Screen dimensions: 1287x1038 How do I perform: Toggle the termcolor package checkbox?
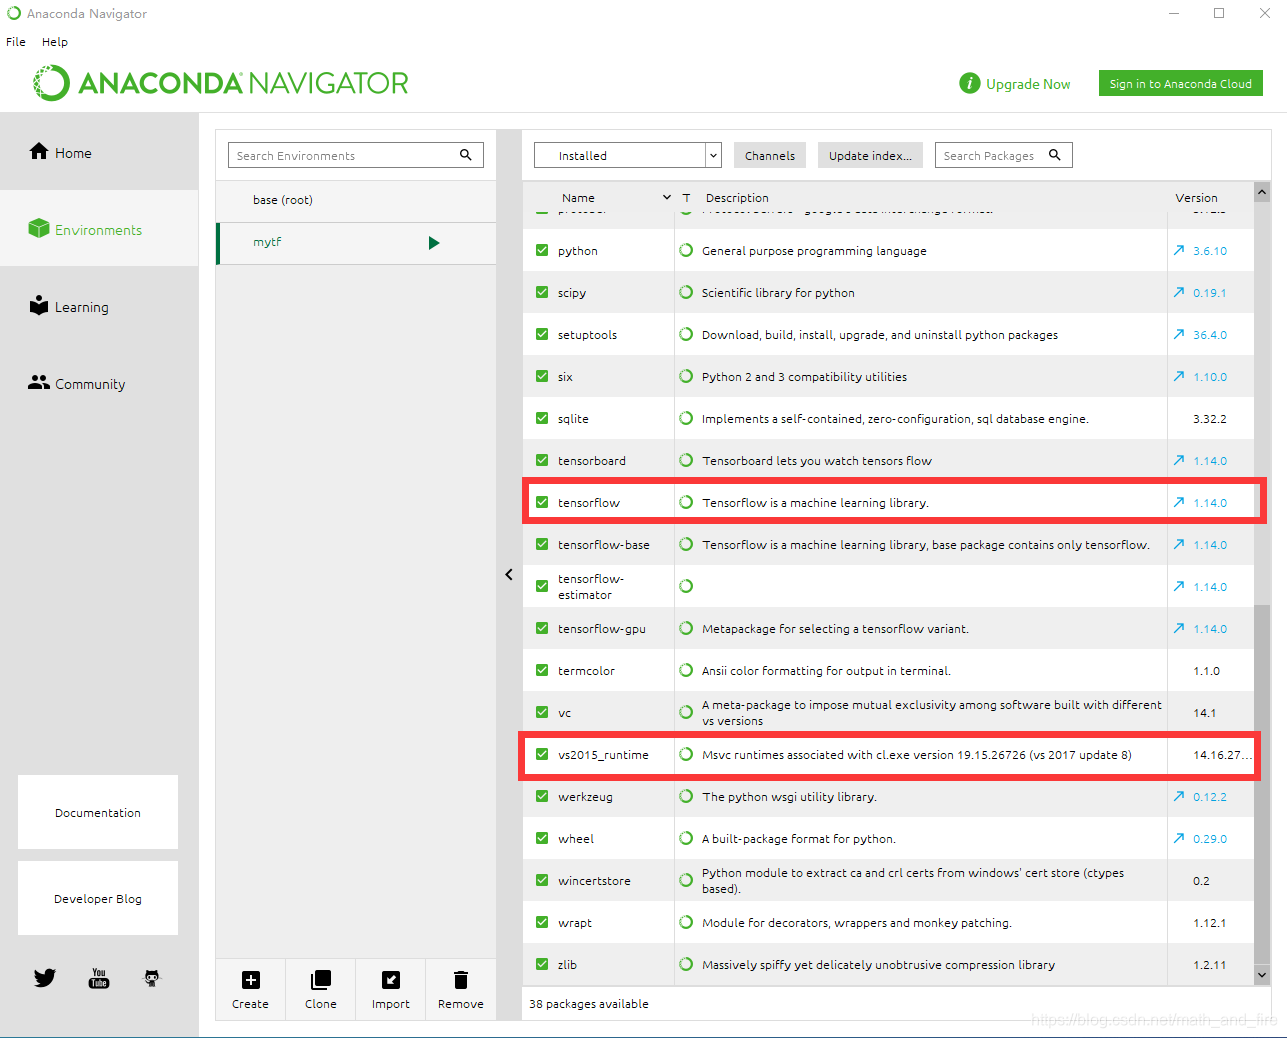tap(542, 671)
